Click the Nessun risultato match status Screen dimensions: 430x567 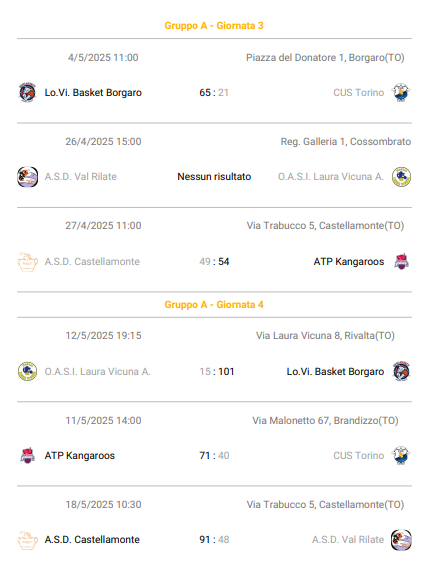click(x=214, y=176)
